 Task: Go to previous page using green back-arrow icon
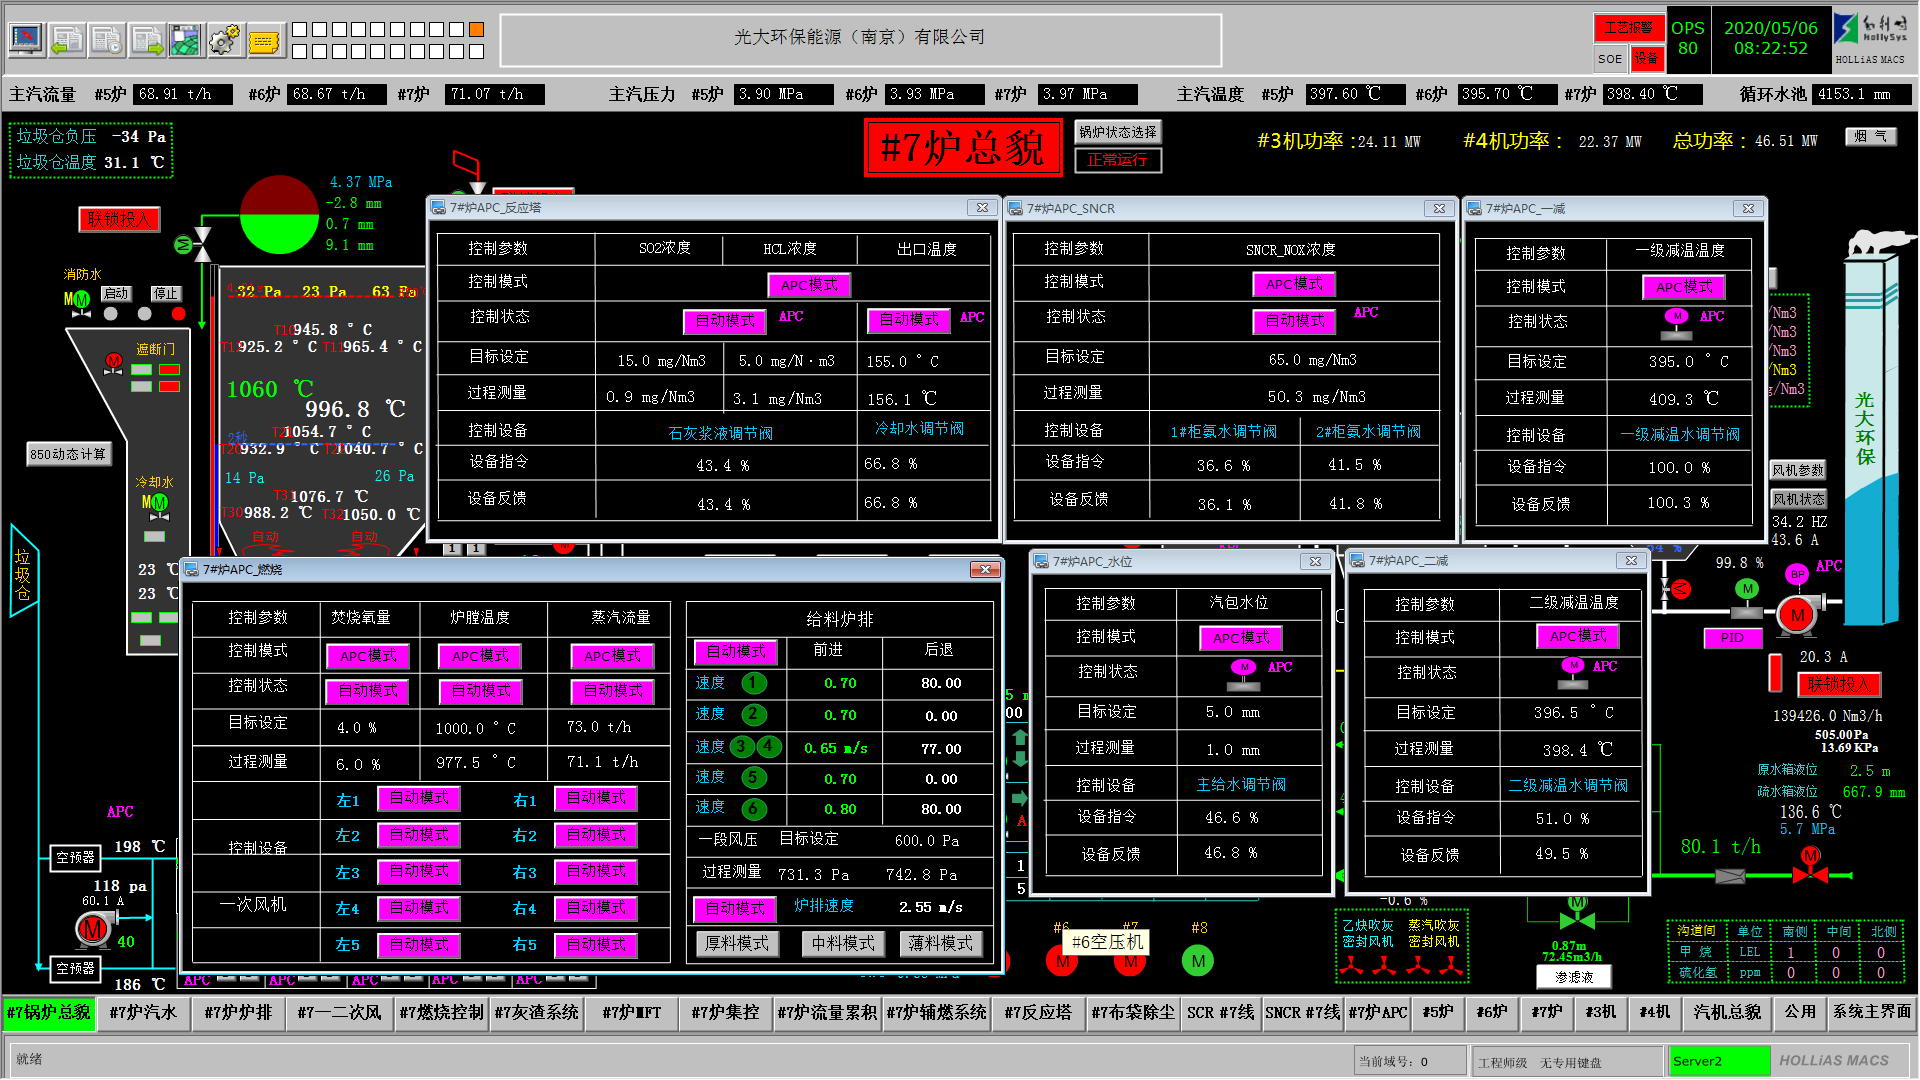click(67, 40)
